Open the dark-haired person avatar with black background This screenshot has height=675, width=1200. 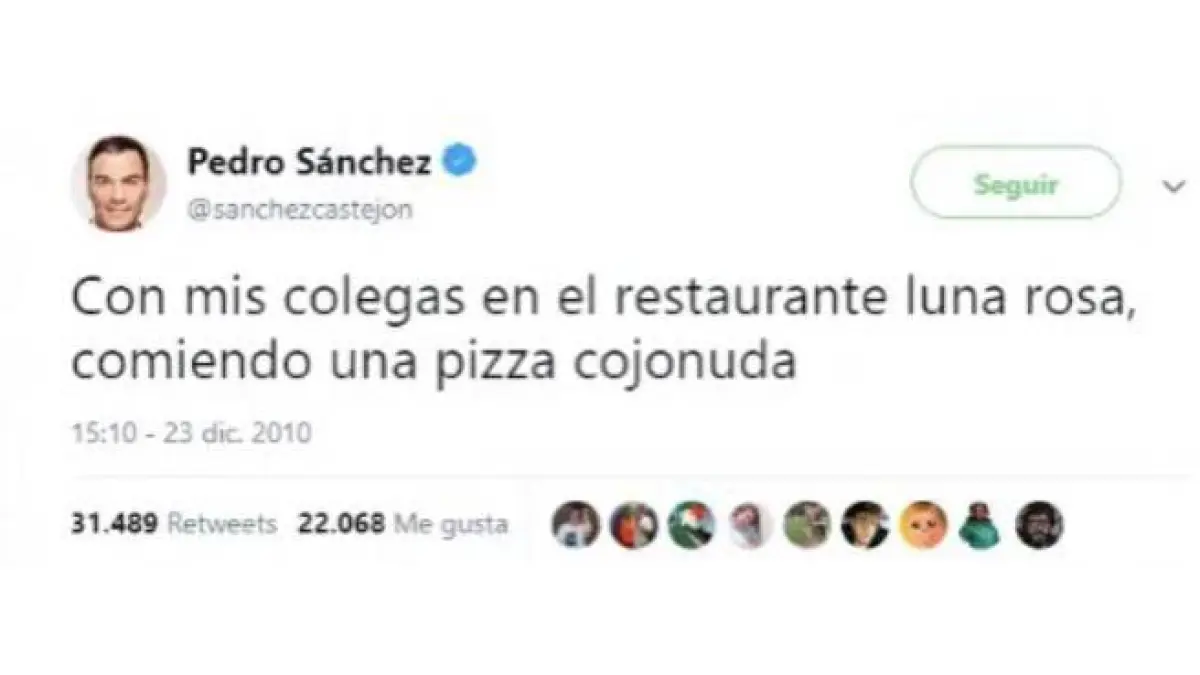pyautogui.click(x=864, y=524)
